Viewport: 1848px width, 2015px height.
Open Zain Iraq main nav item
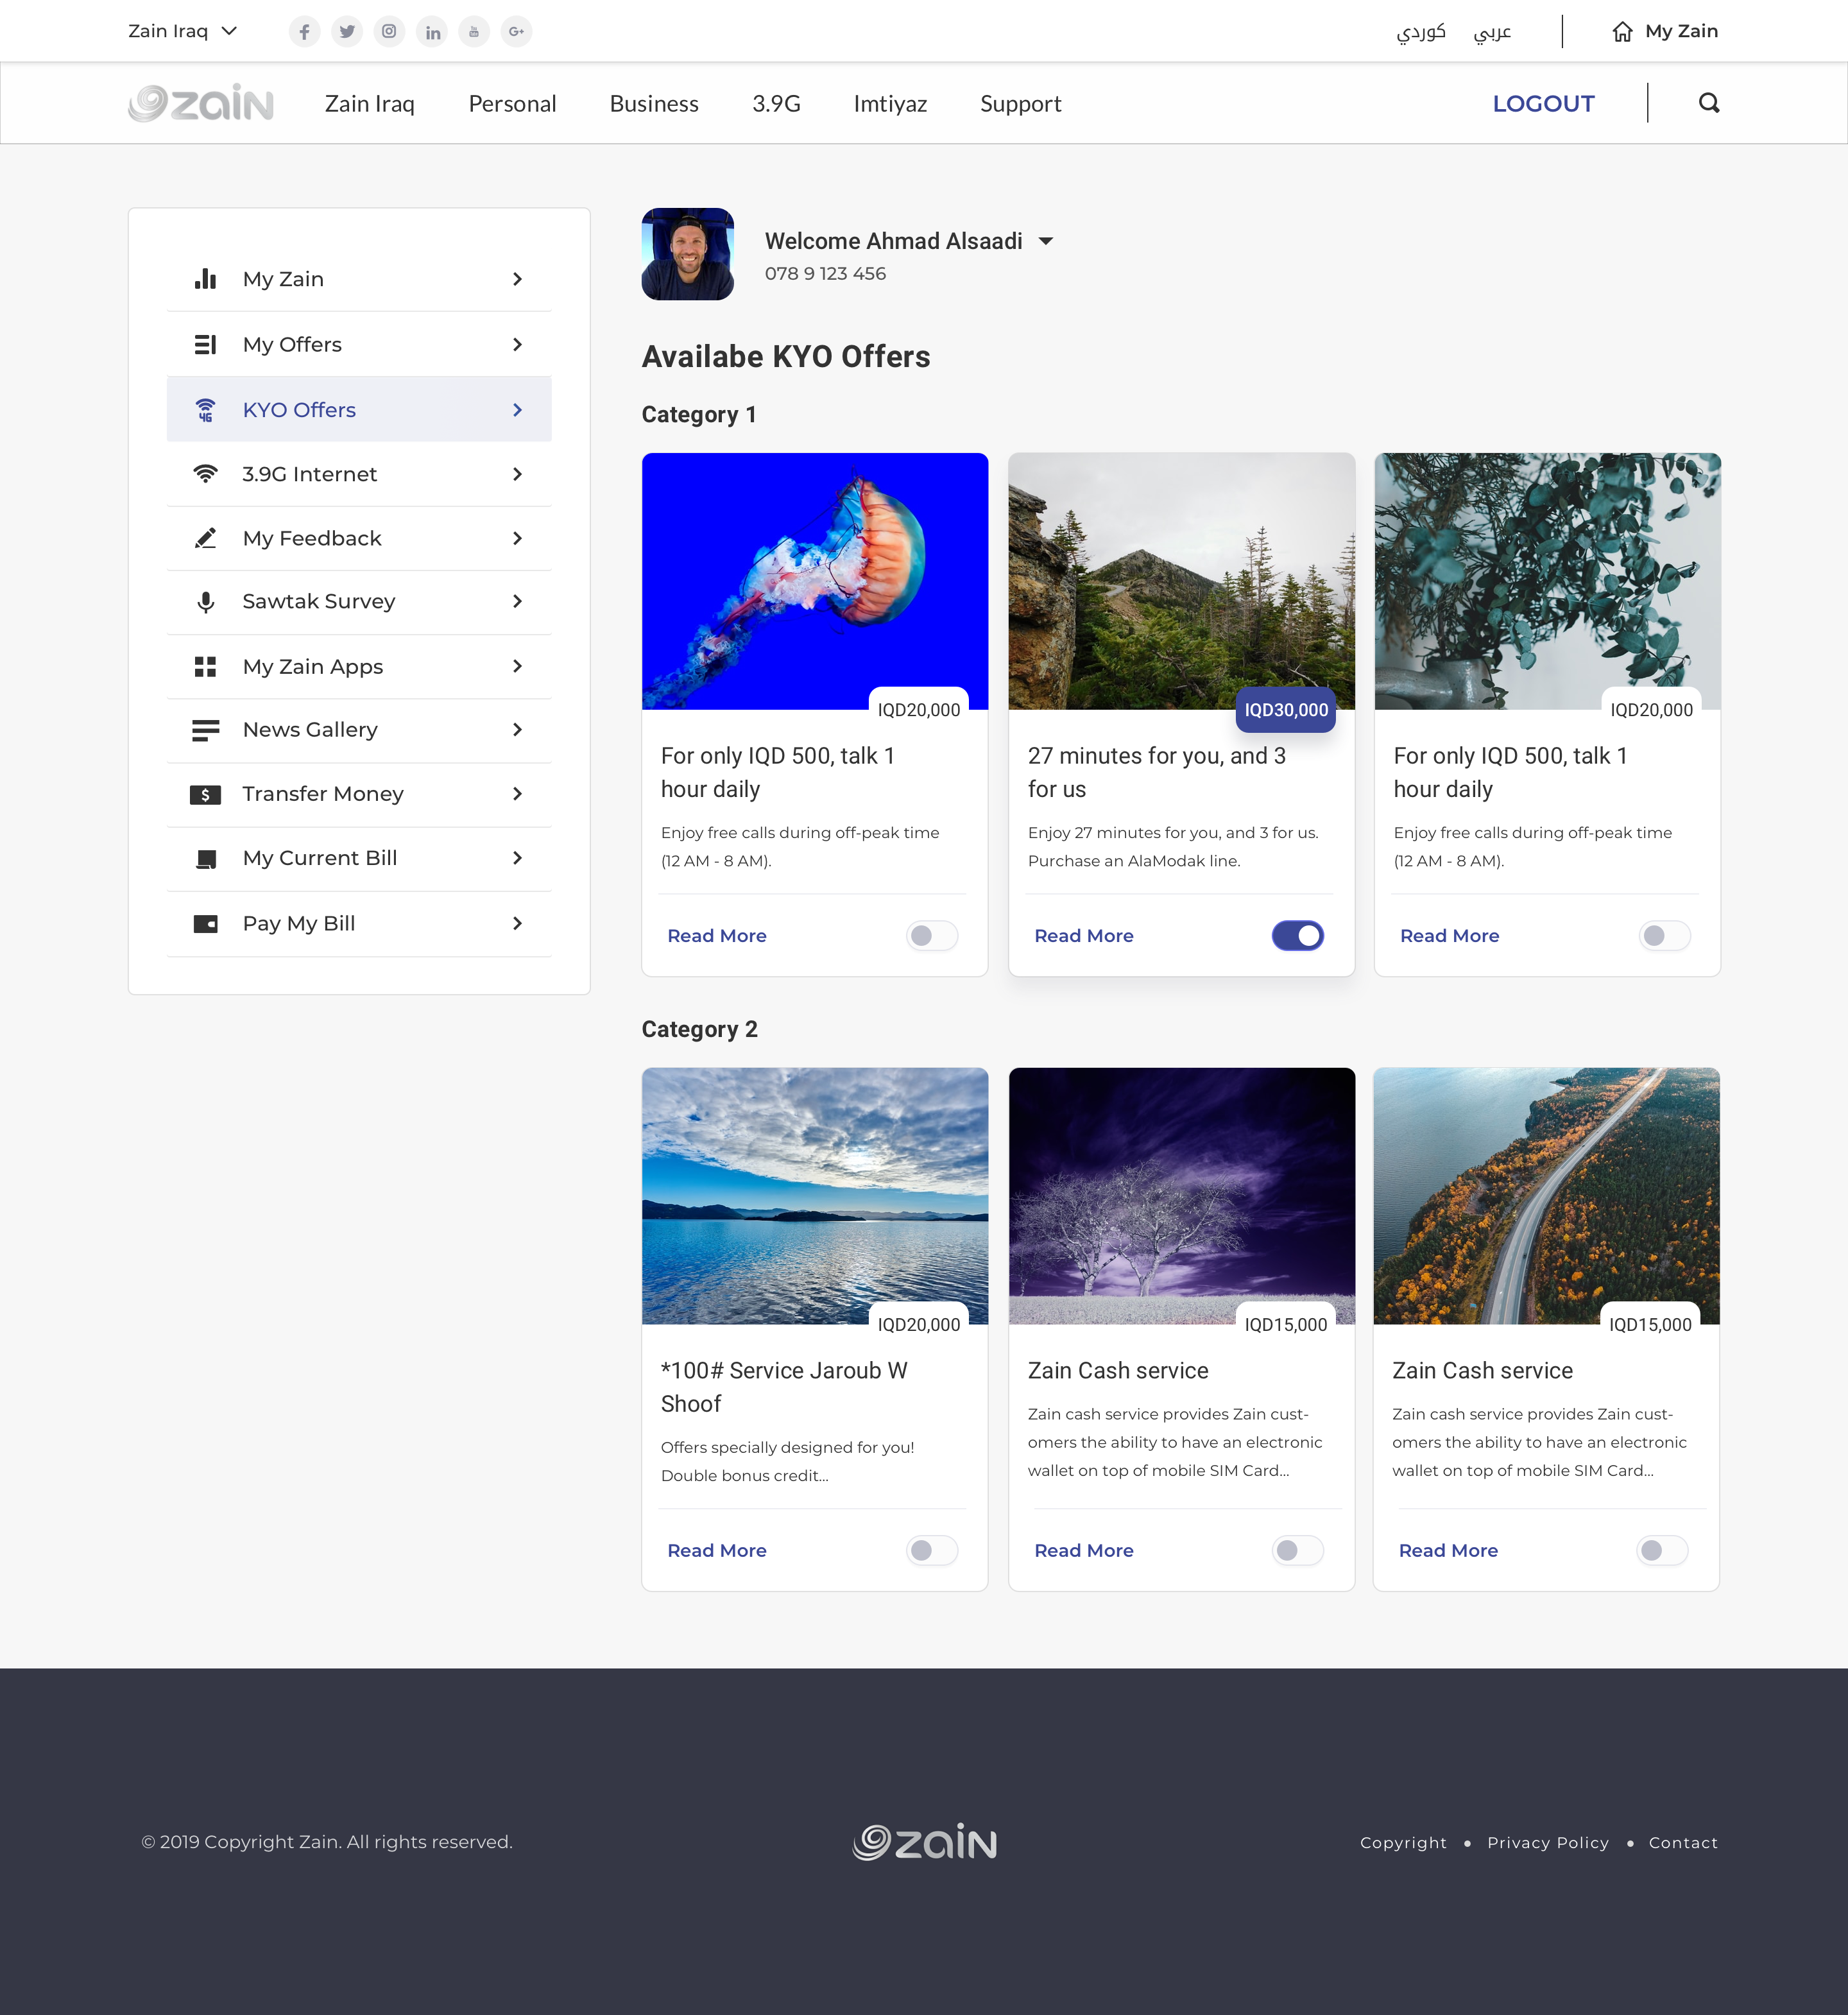click(370, 104)
